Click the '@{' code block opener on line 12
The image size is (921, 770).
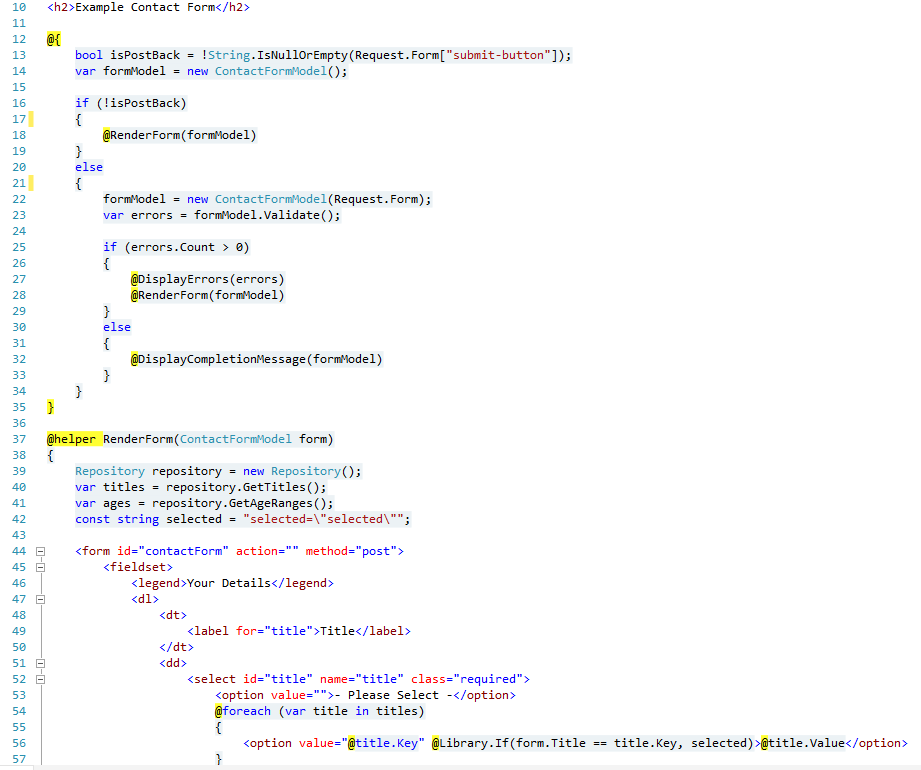(x=53, y=39)
